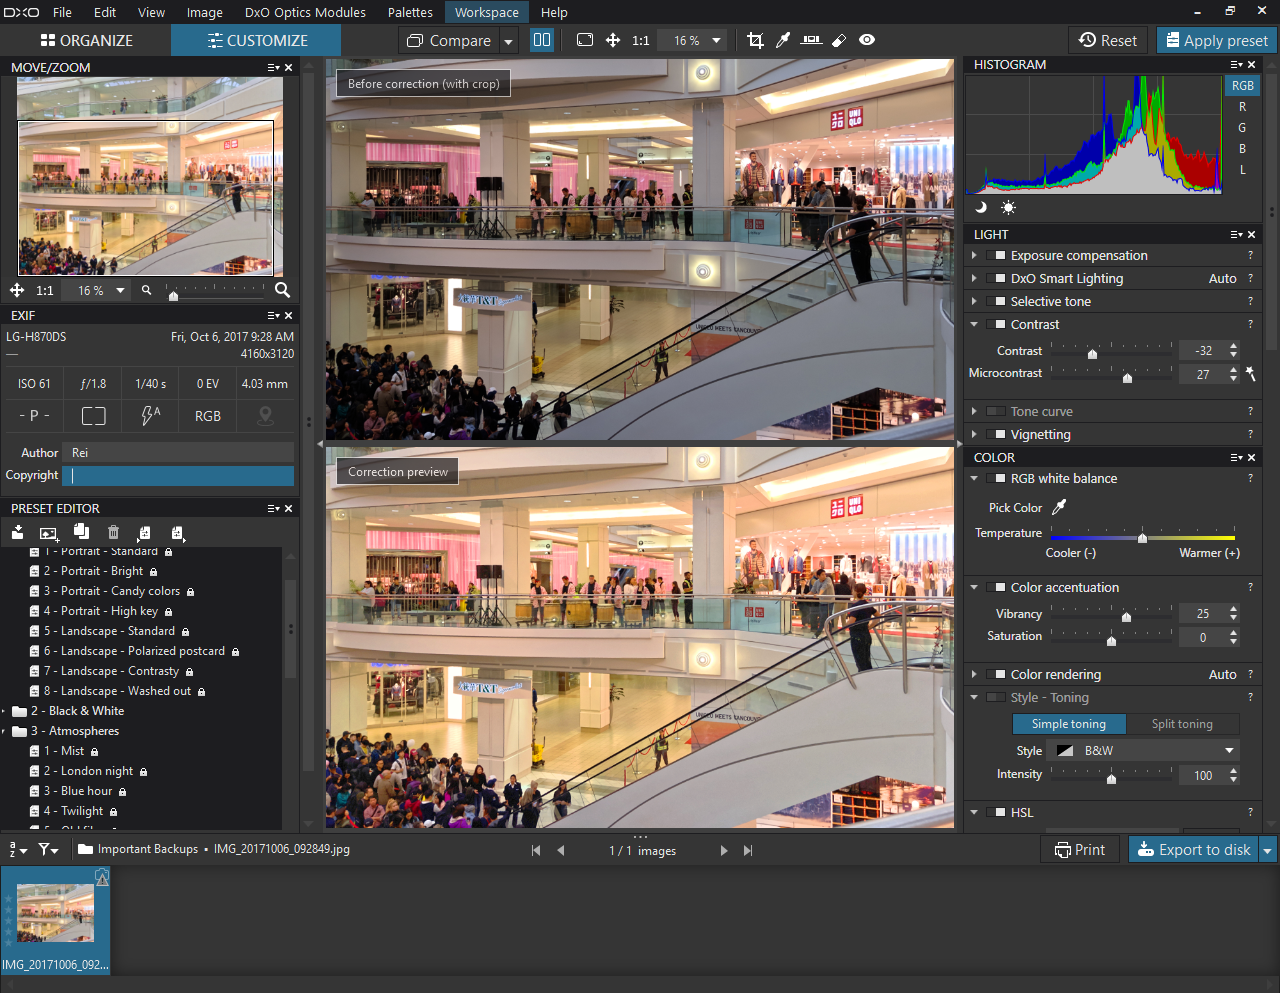Viewport: 1280px width, 993px height.
Task: Toggle Vignetting correction checkbox
Action: point(996,435)
